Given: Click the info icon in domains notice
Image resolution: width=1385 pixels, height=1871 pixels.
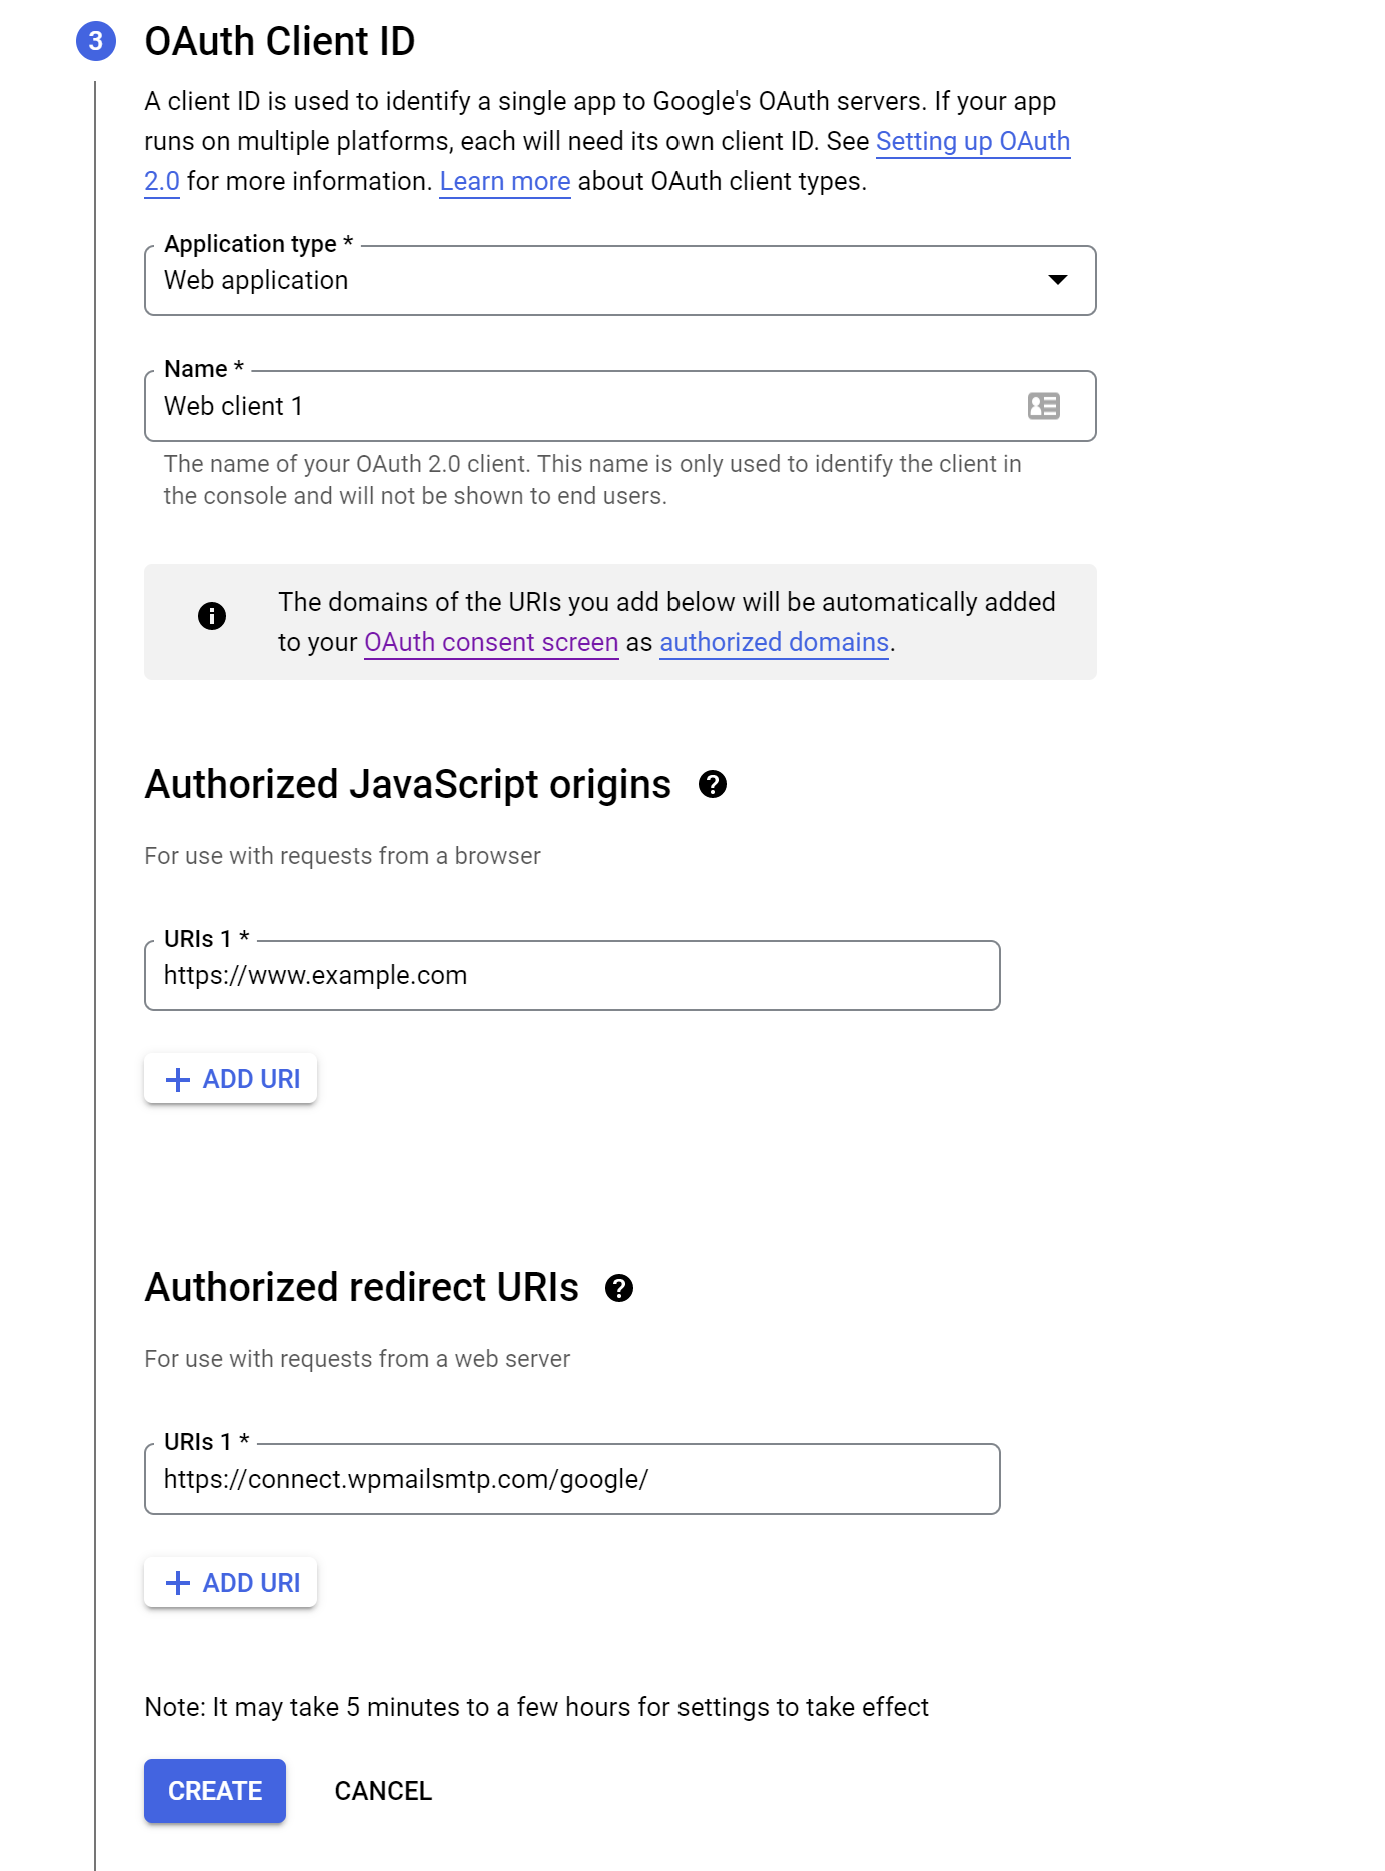Looking at the screenshot, I should tap(212, 616).
